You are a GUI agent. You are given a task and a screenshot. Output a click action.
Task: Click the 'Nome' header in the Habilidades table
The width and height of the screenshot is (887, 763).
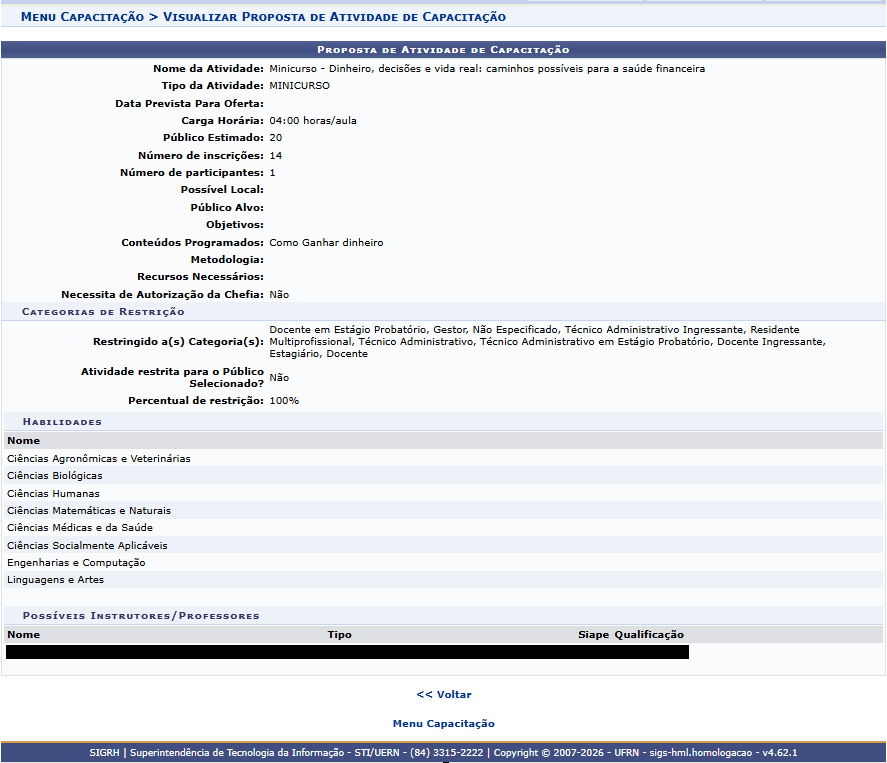[23, 441]
